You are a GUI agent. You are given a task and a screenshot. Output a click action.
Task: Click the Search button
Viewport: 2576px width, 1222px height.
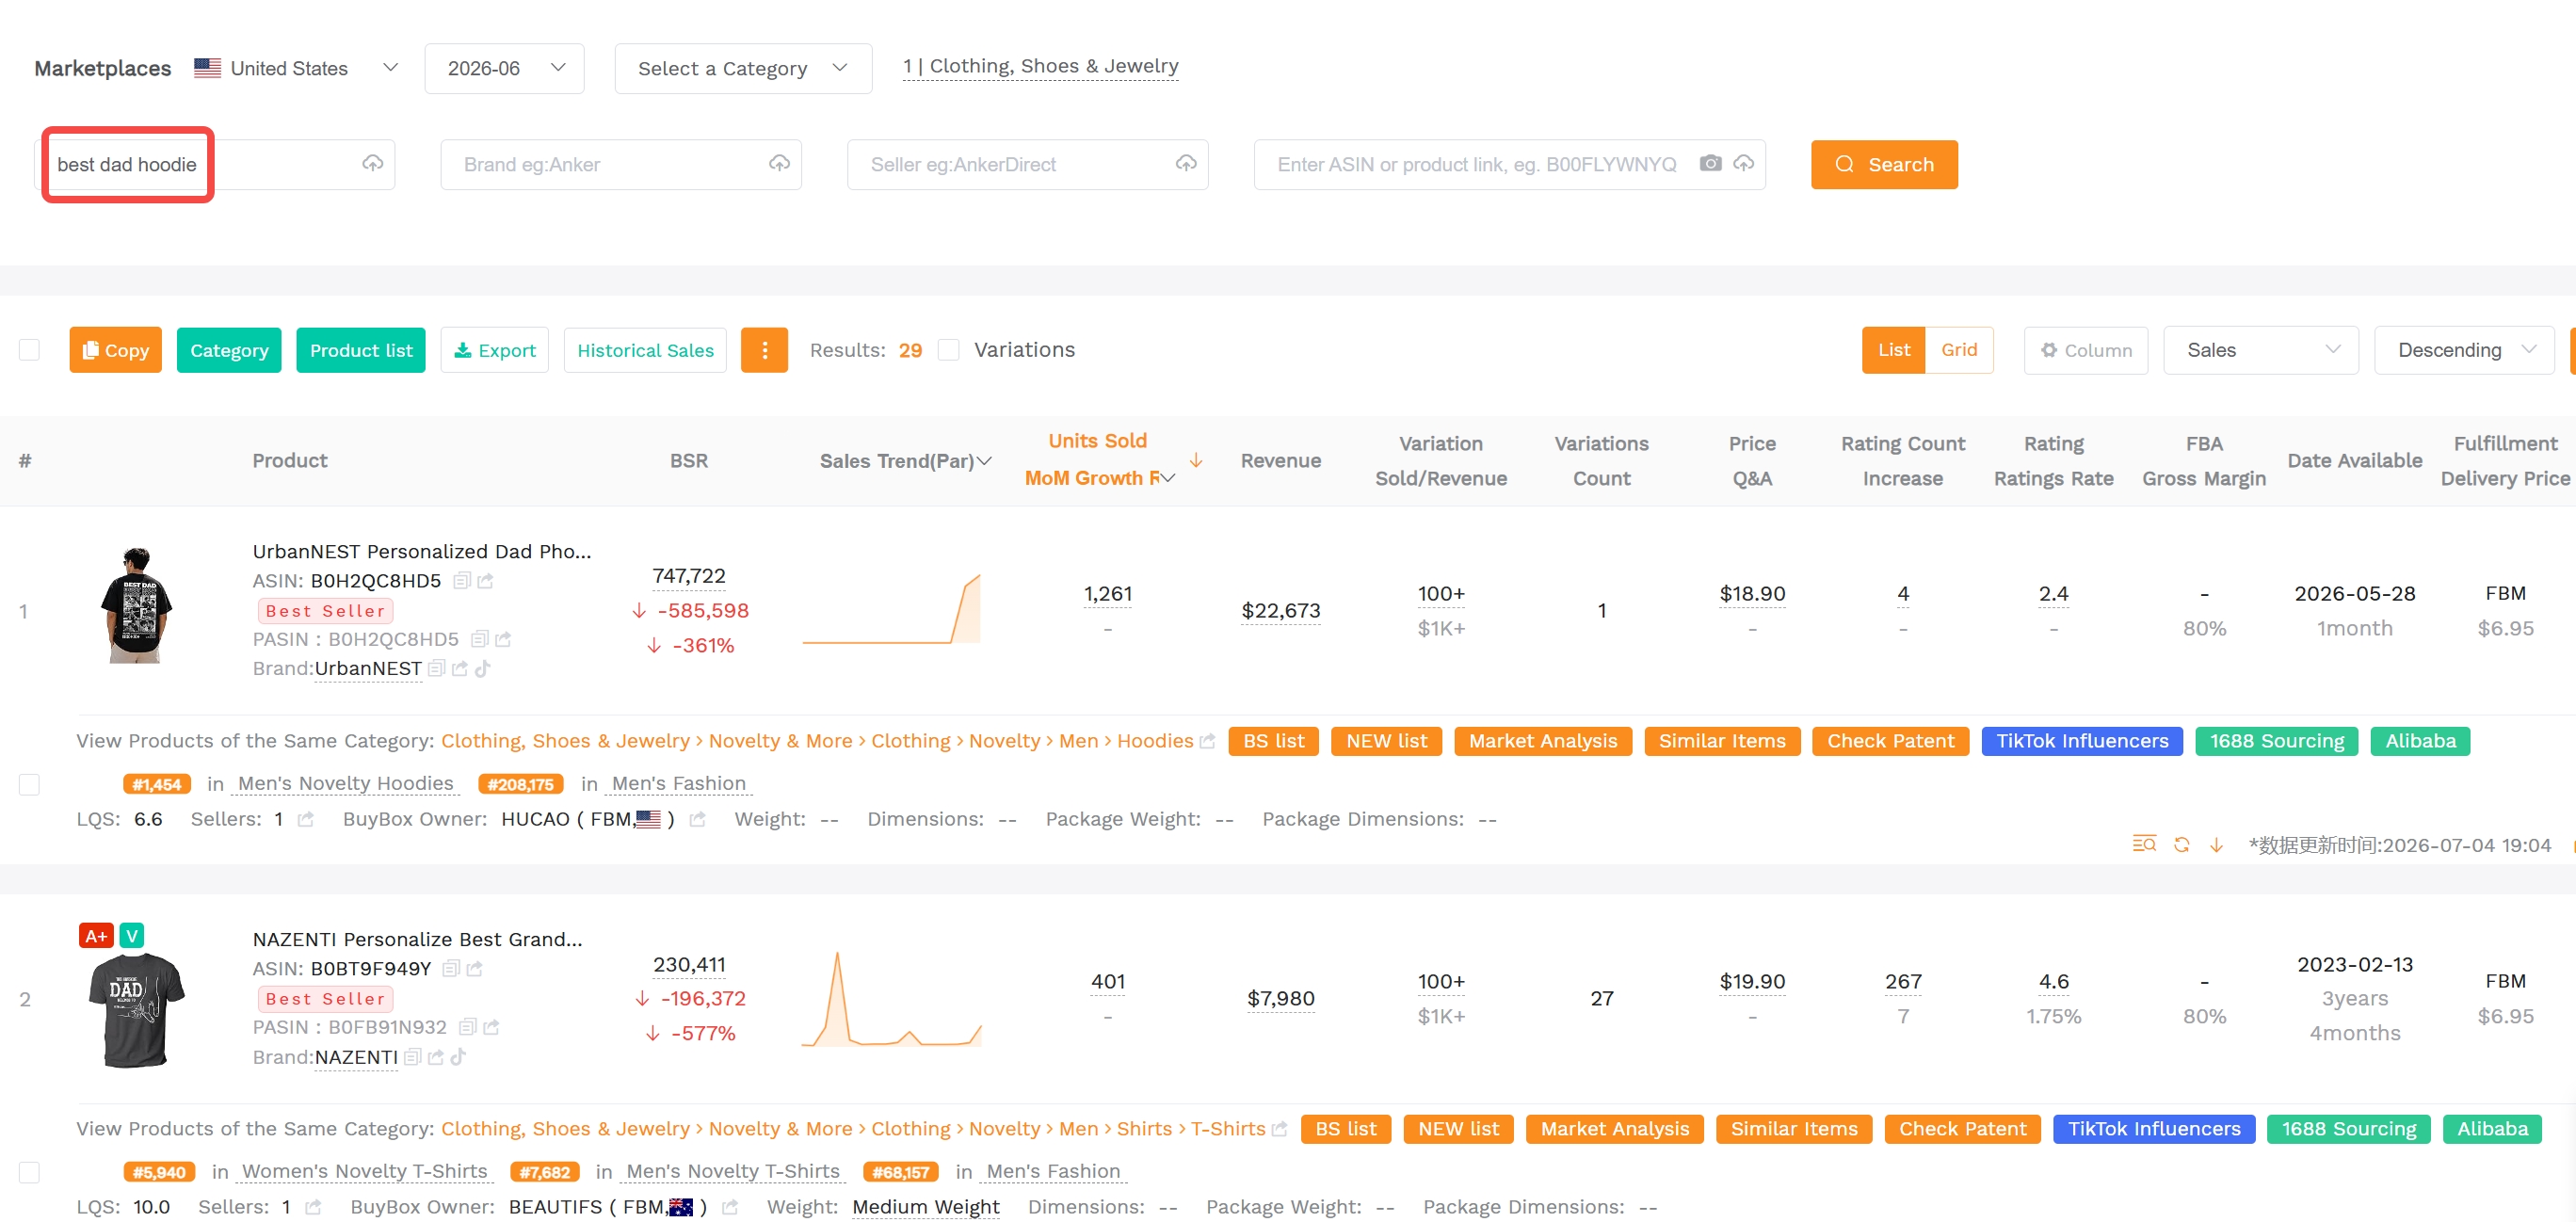[1884, 164]
